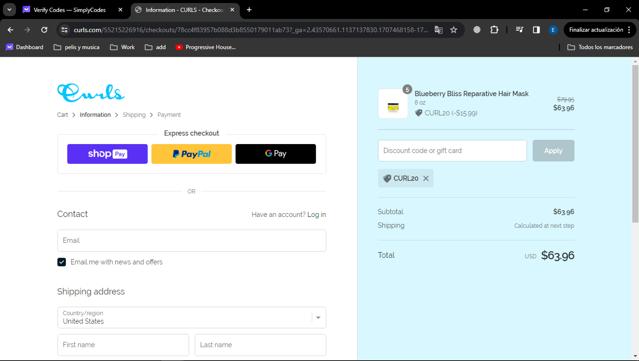
Task: Open Todos los marcadores folder
Action: tap(600, 47)
